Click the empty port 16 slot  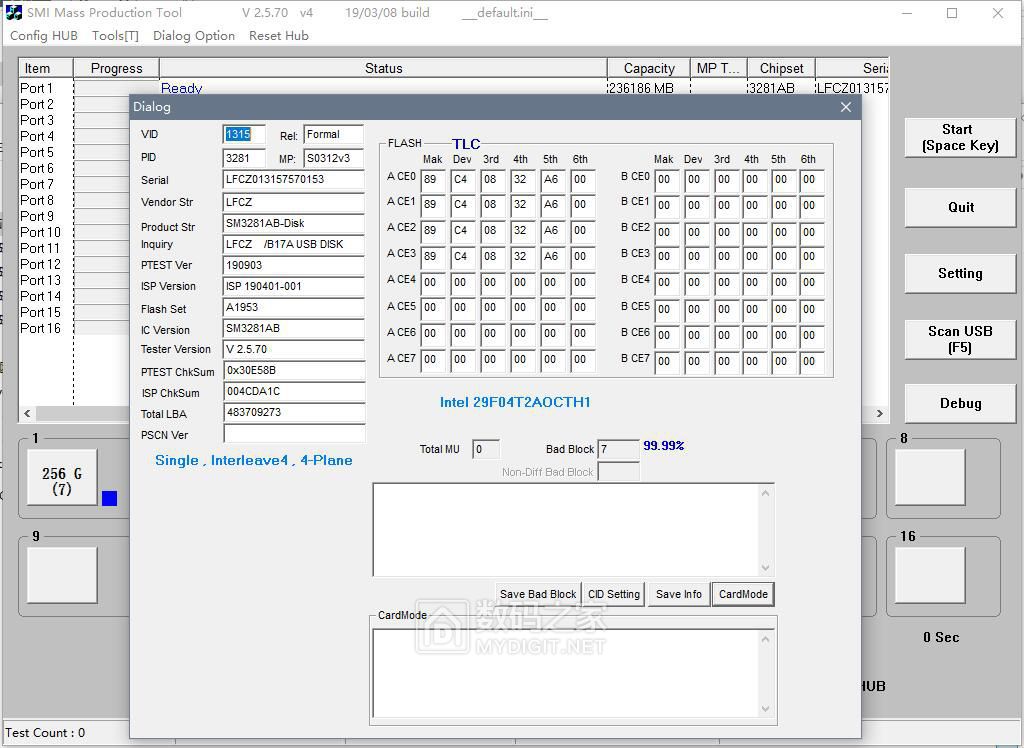pos(930,575)
